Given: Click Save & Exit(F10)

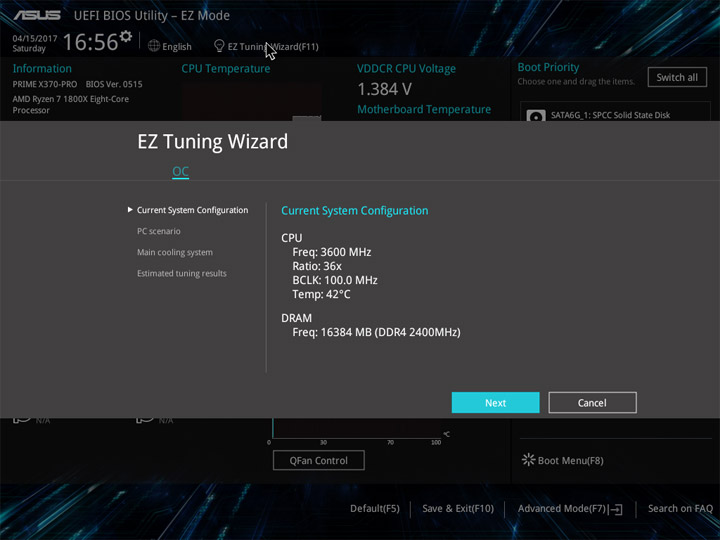Looking at the screenshot, I should [x=458, y=508].
